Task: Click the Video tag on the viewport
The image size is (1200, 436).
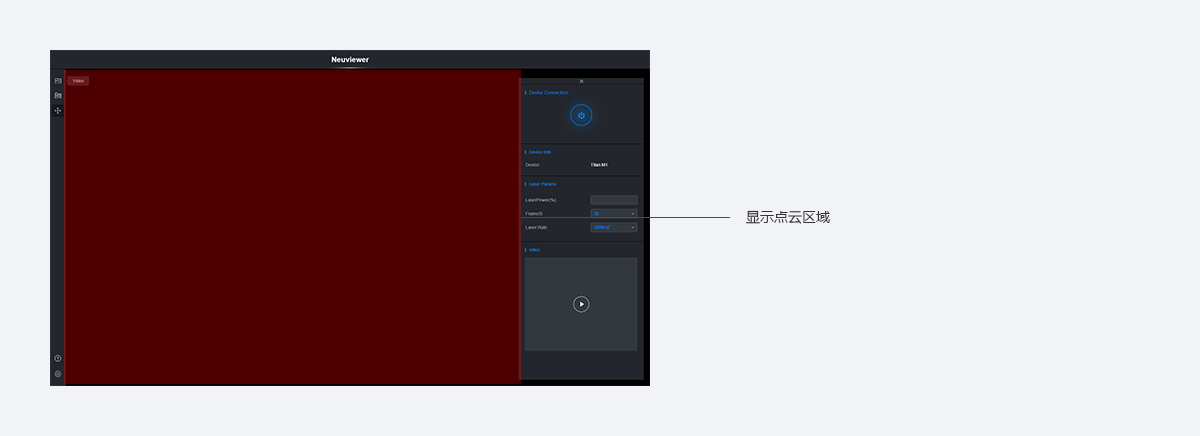Action: pos(78,80)
